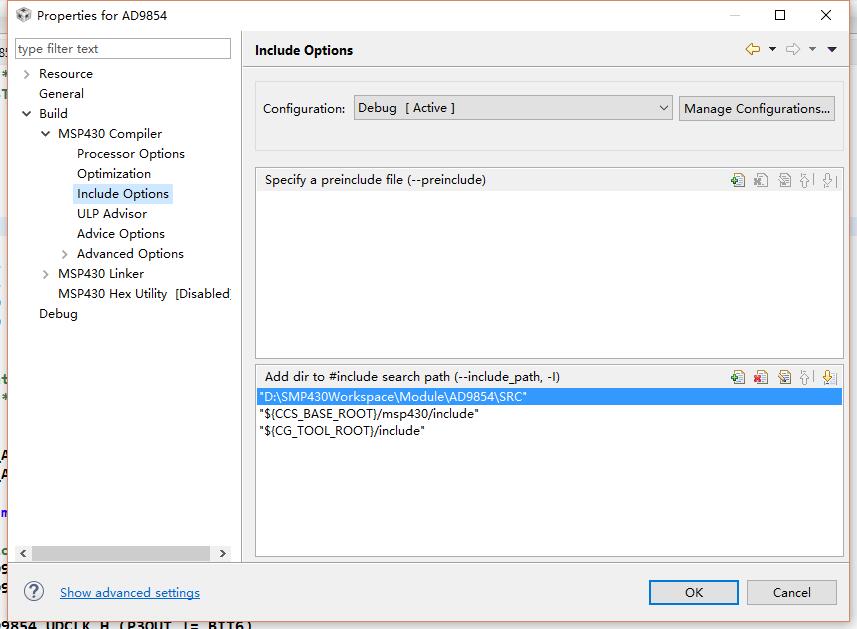Delete the selected include search path

[761, 377]
